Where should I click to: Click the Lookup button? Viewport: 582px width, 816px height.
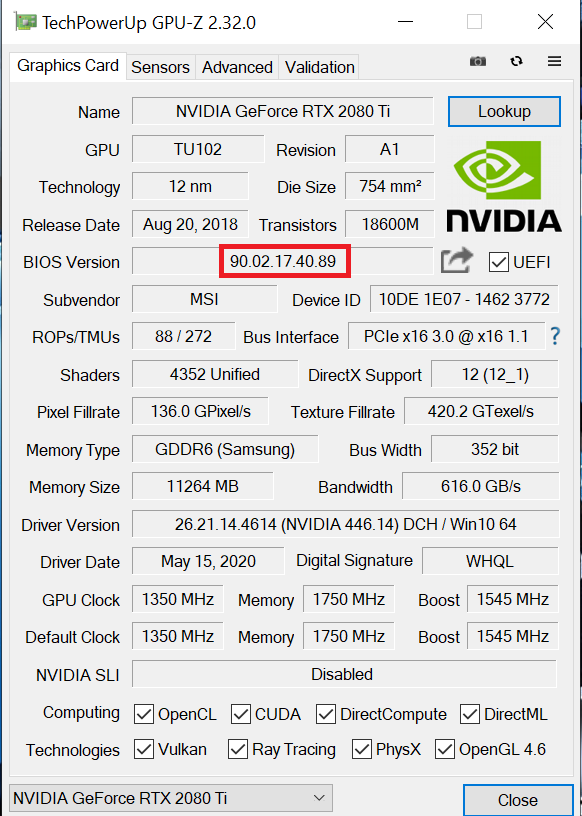tap(504, 111)
